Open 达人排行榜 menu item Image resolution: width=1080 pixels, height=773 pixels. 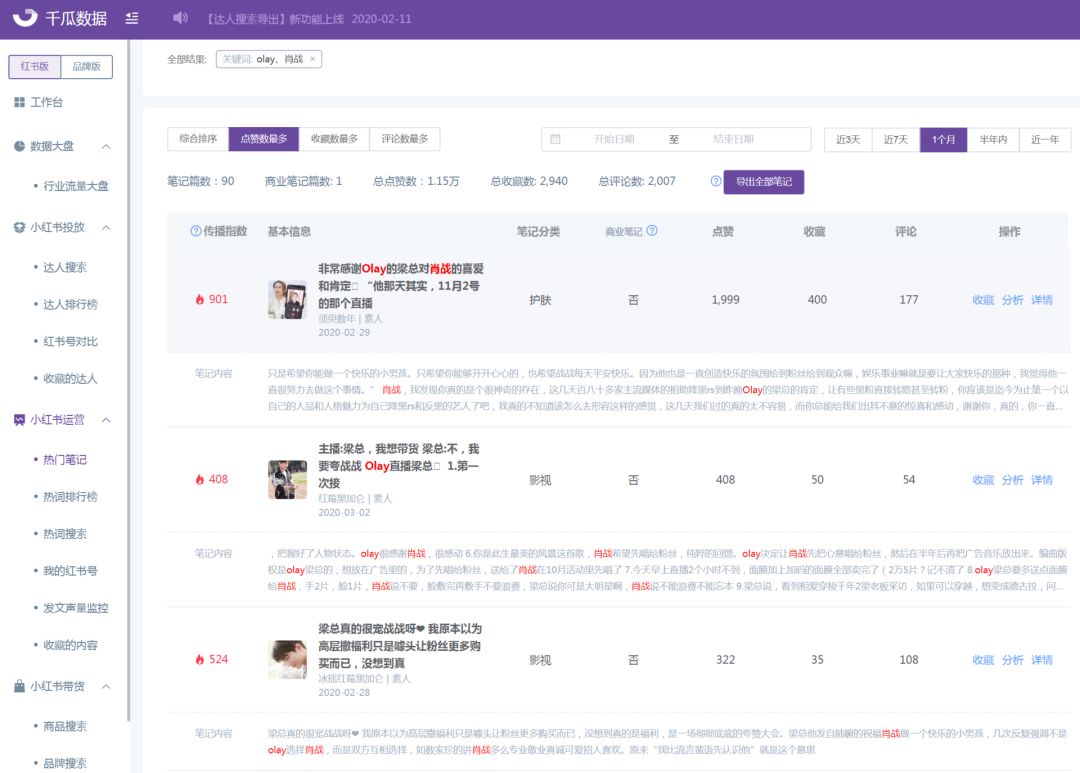[x=70, y=305]
